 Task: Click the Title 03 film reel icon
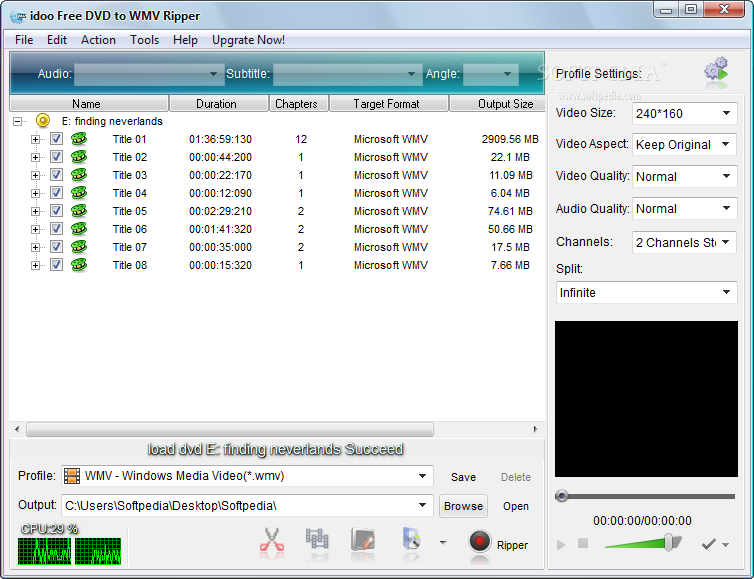pos(79,175)
